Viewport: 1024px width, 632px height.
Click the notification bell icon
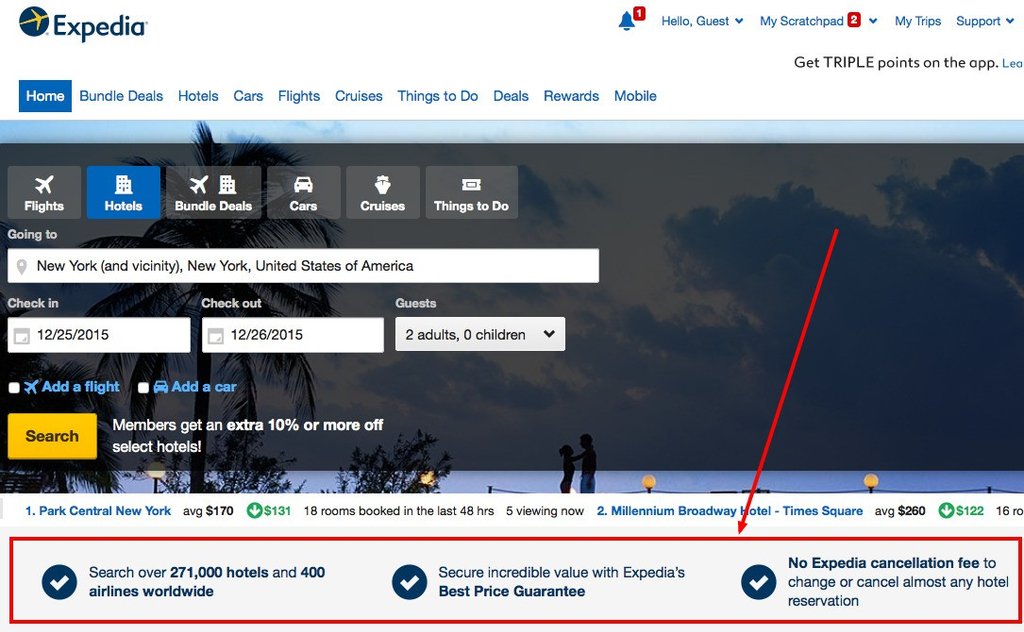coord(624,20)
